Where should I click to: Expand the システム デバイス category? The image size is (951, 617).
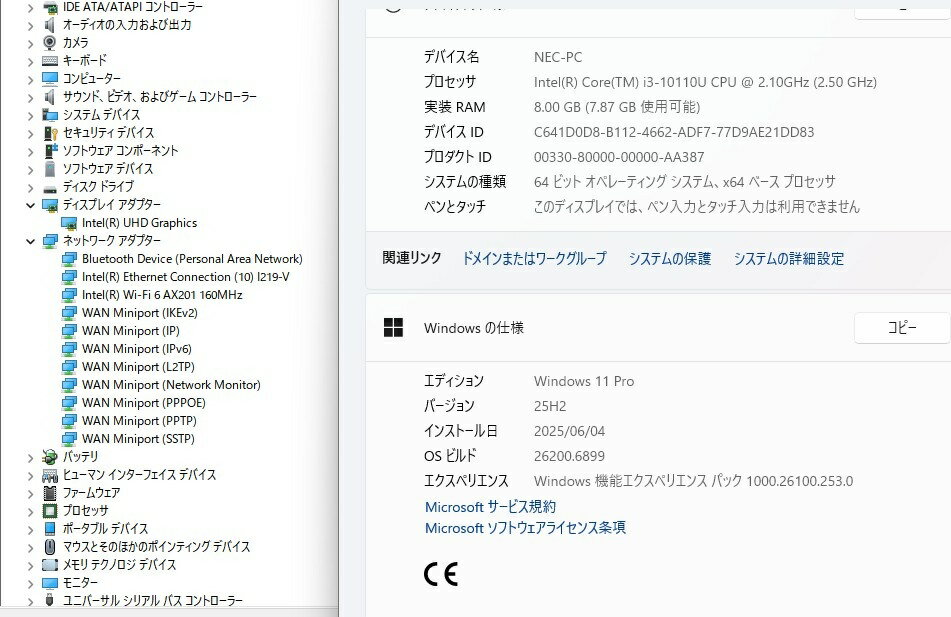click(29, 115)
